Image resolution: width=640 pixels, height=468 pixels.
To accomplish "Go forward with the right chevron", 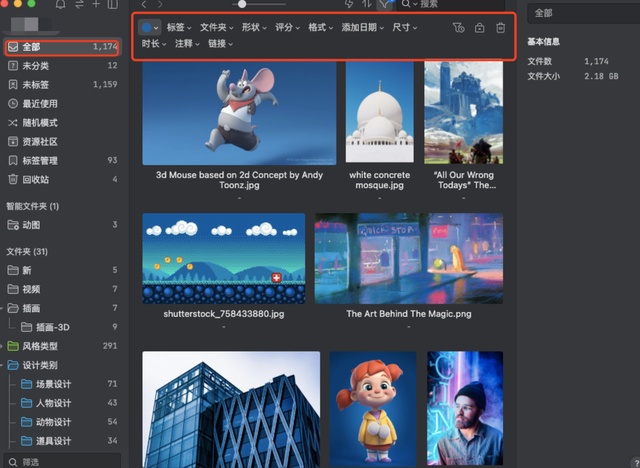I will coord(160,4).
